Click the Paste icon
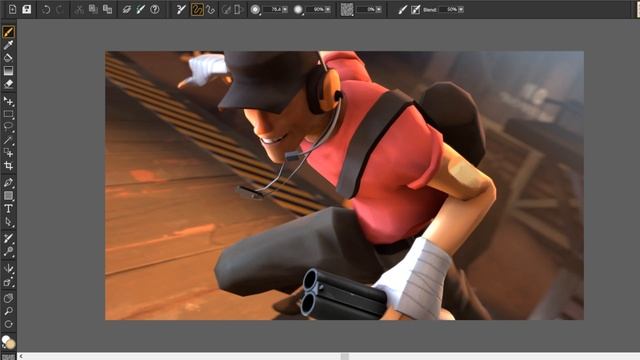Viewport: 640px width, 360px height. 107,9
